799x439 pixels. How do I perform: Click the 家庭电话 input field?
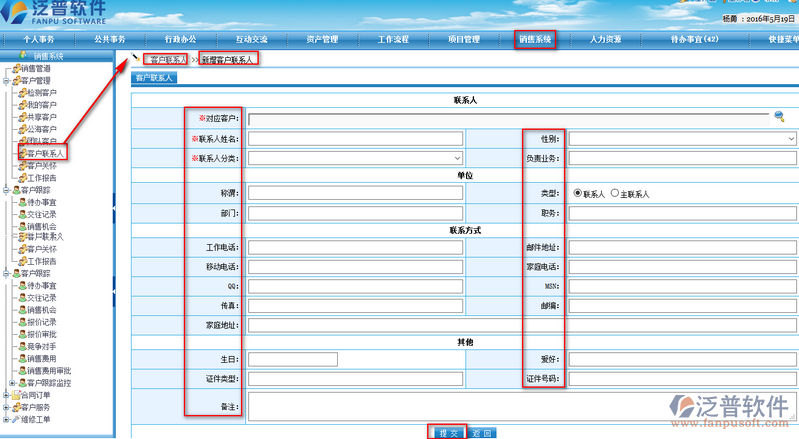[x=682, y=266]
